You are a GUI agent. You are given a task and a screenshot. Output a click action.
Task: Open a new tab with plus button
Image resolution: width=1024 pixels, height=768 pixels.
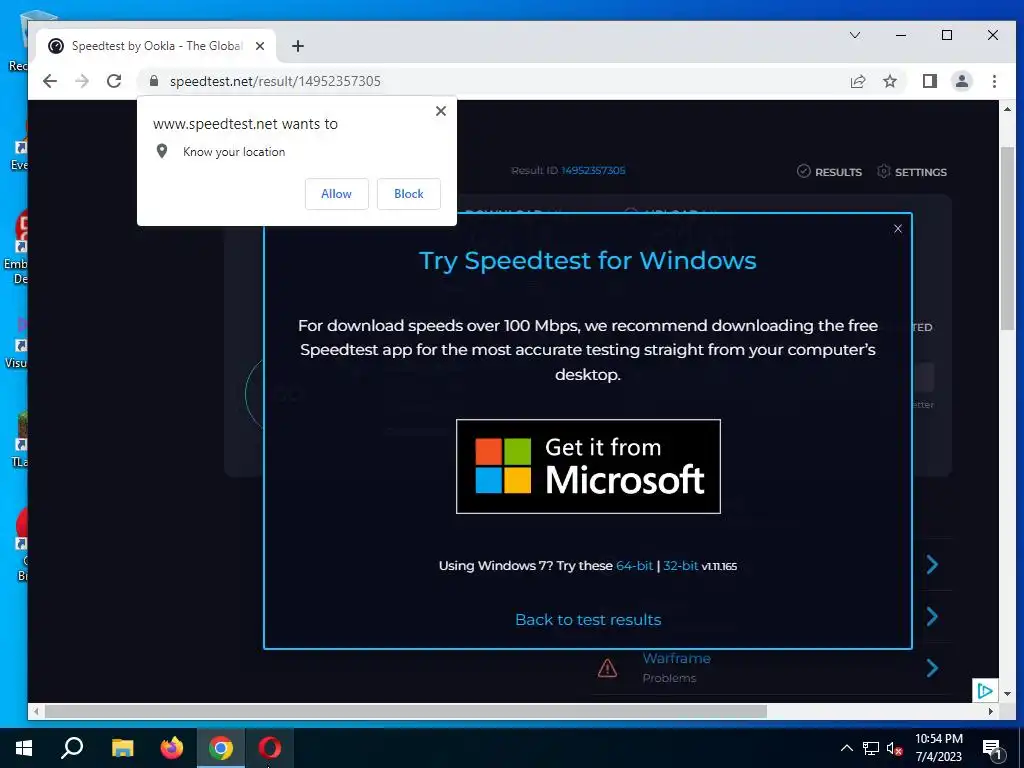[x=298, y=46]
